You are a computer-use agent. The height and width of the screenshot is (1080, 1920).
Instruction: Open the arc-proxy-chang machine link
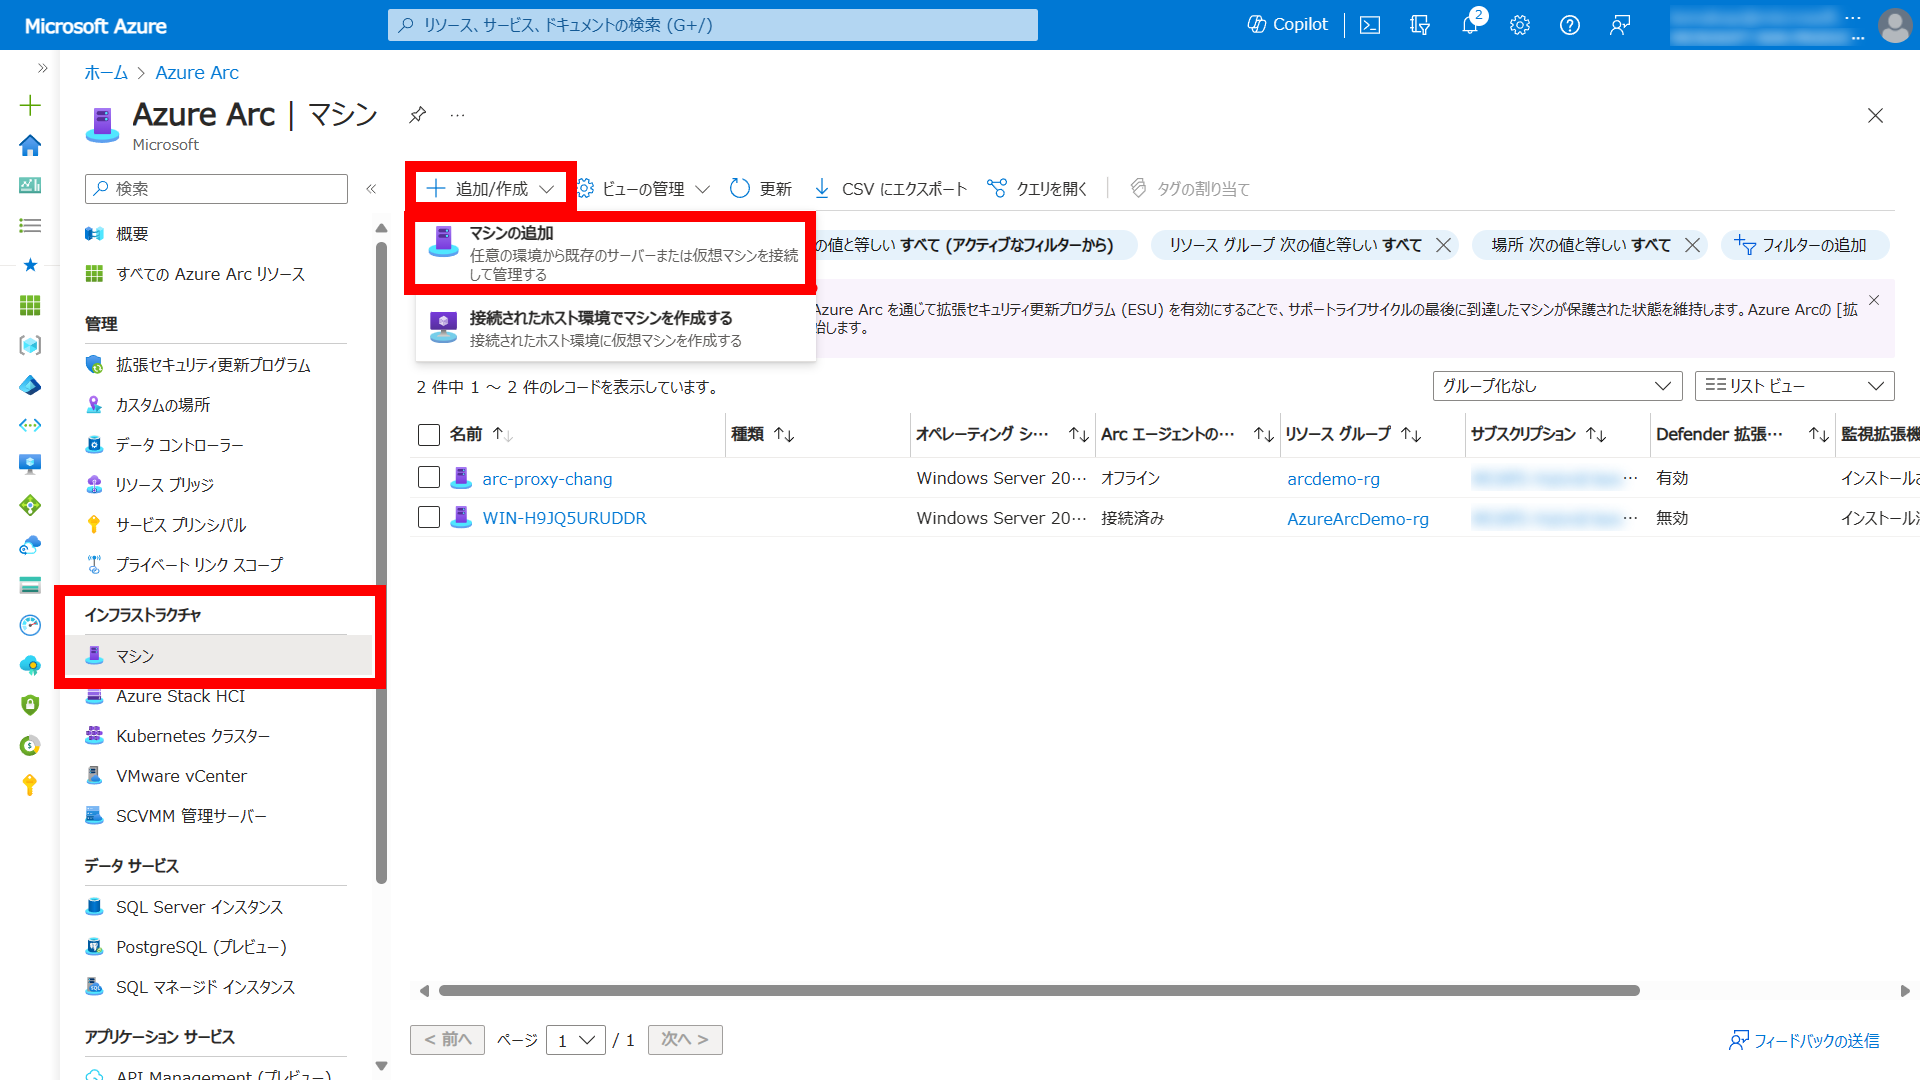coord(547,479)
